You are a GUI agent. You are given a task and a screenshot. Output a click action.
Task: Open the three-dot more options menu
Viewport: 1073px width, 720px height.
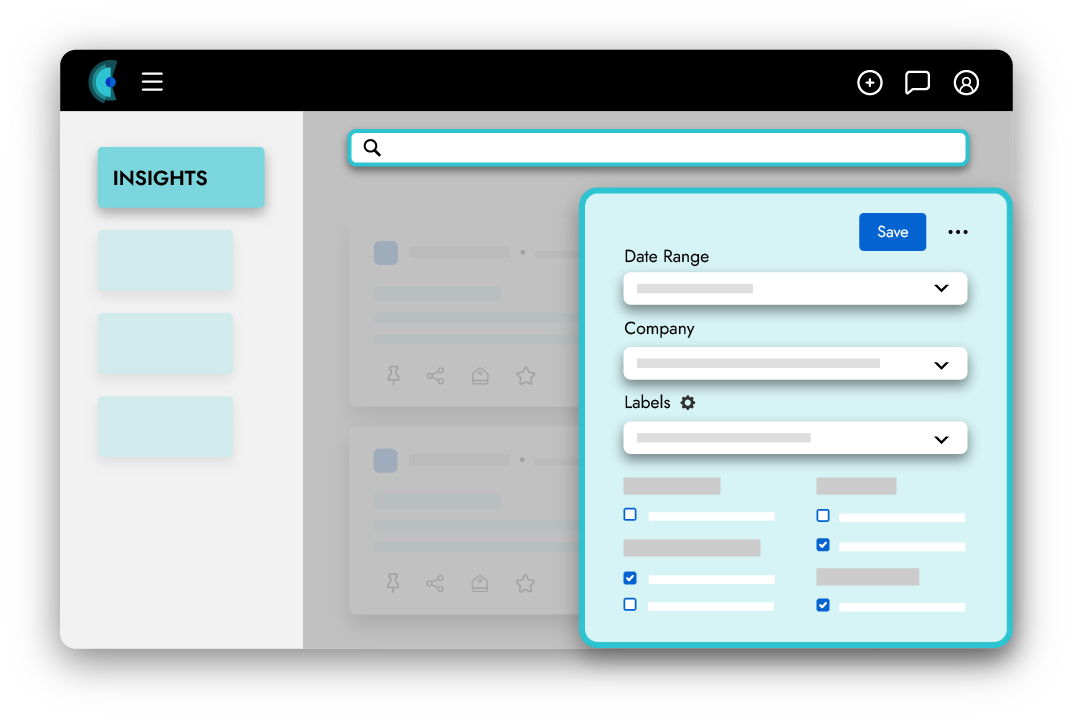[958, 232]
